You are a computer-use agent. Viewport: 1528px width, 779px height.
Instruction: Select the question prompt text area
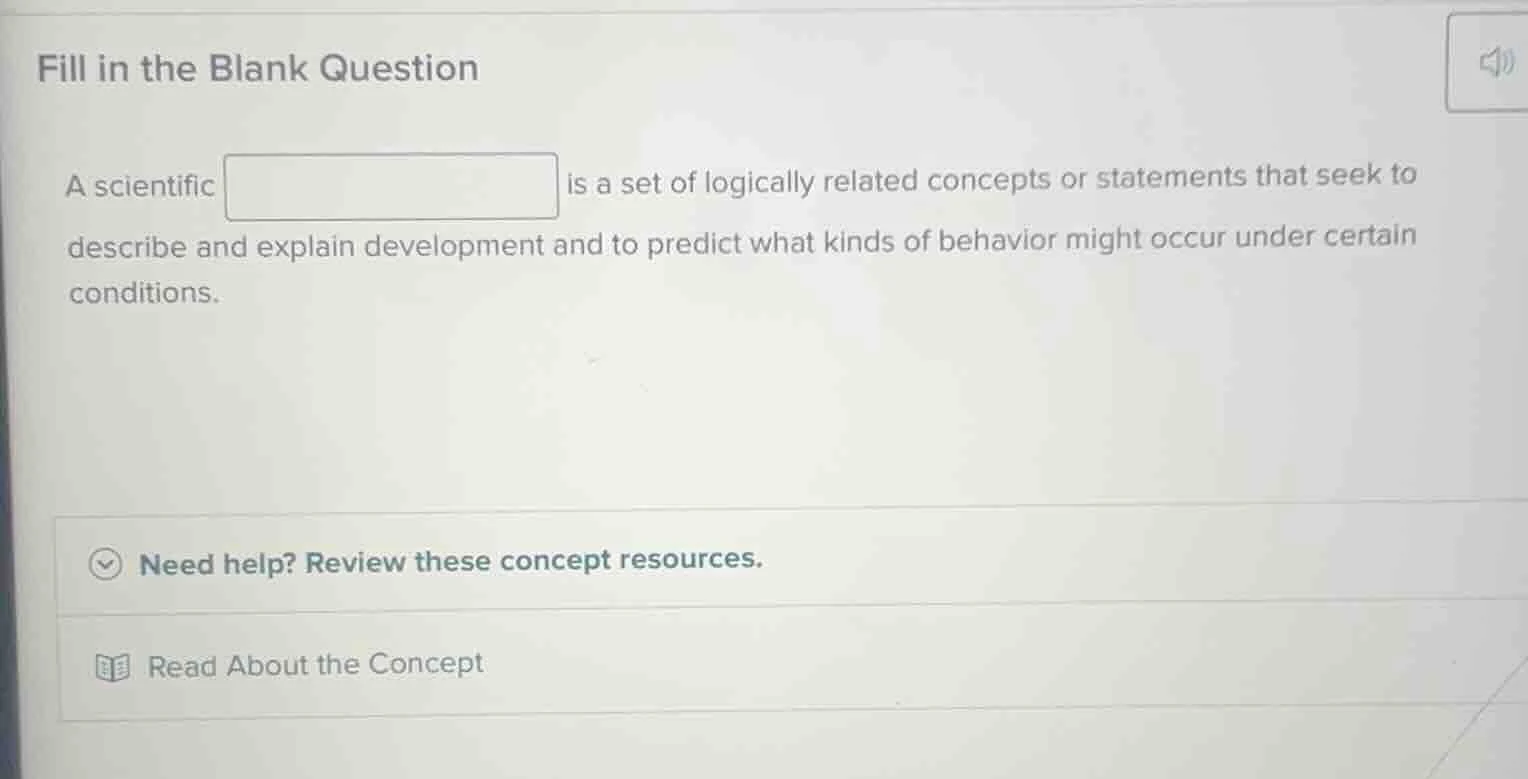(740, 235)
